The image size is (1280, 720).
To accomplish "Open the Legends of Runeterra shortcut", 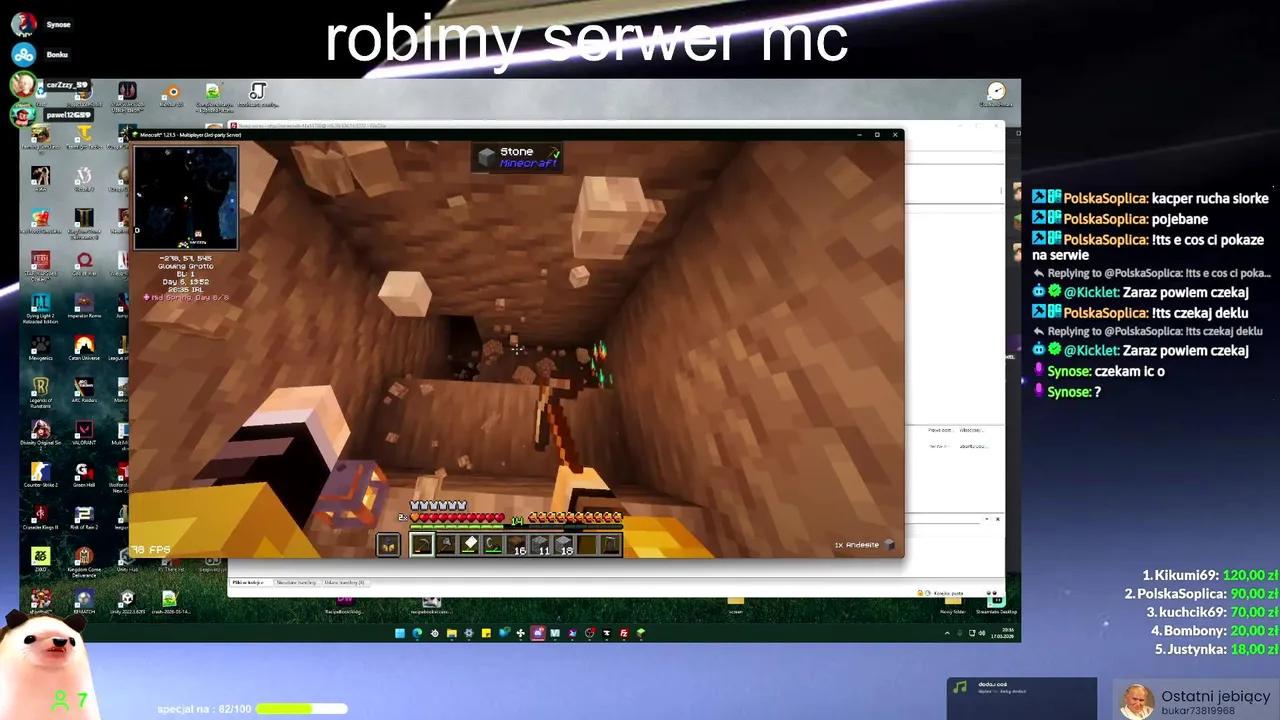I will click(x=40, y=392).
